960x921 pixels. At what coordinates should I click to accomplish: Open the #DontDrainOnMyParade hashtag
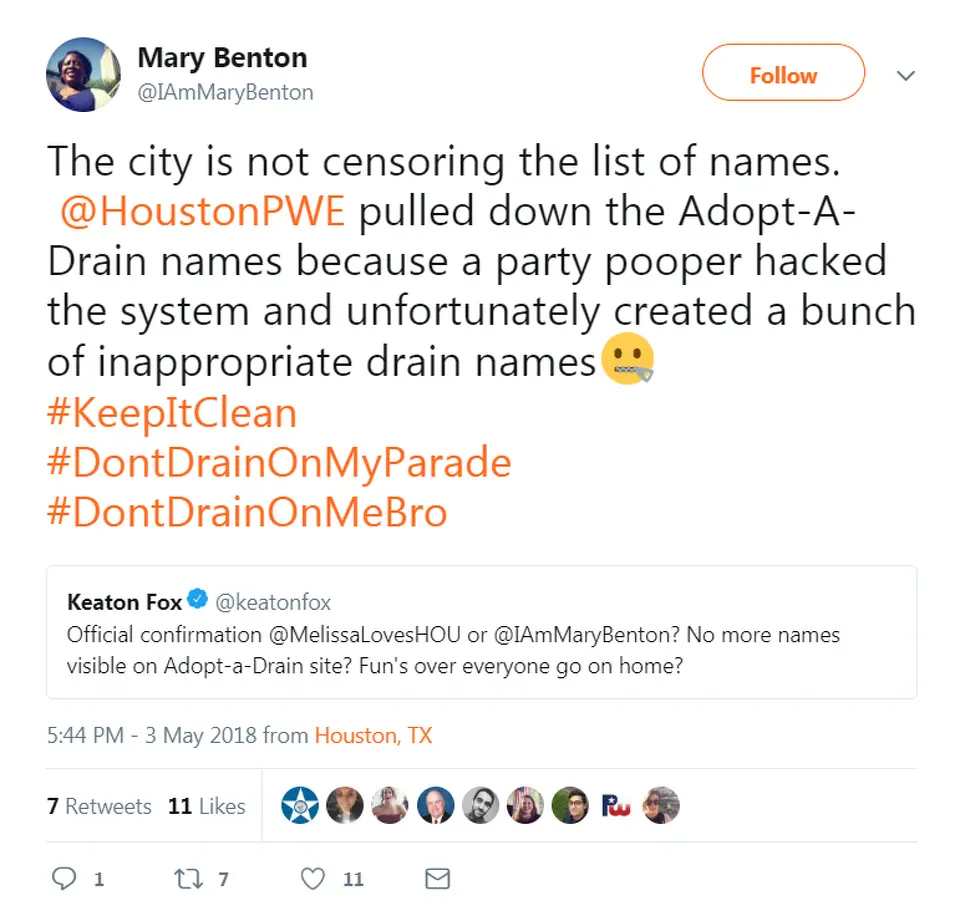pyautogui.click(x=279, y=462)
